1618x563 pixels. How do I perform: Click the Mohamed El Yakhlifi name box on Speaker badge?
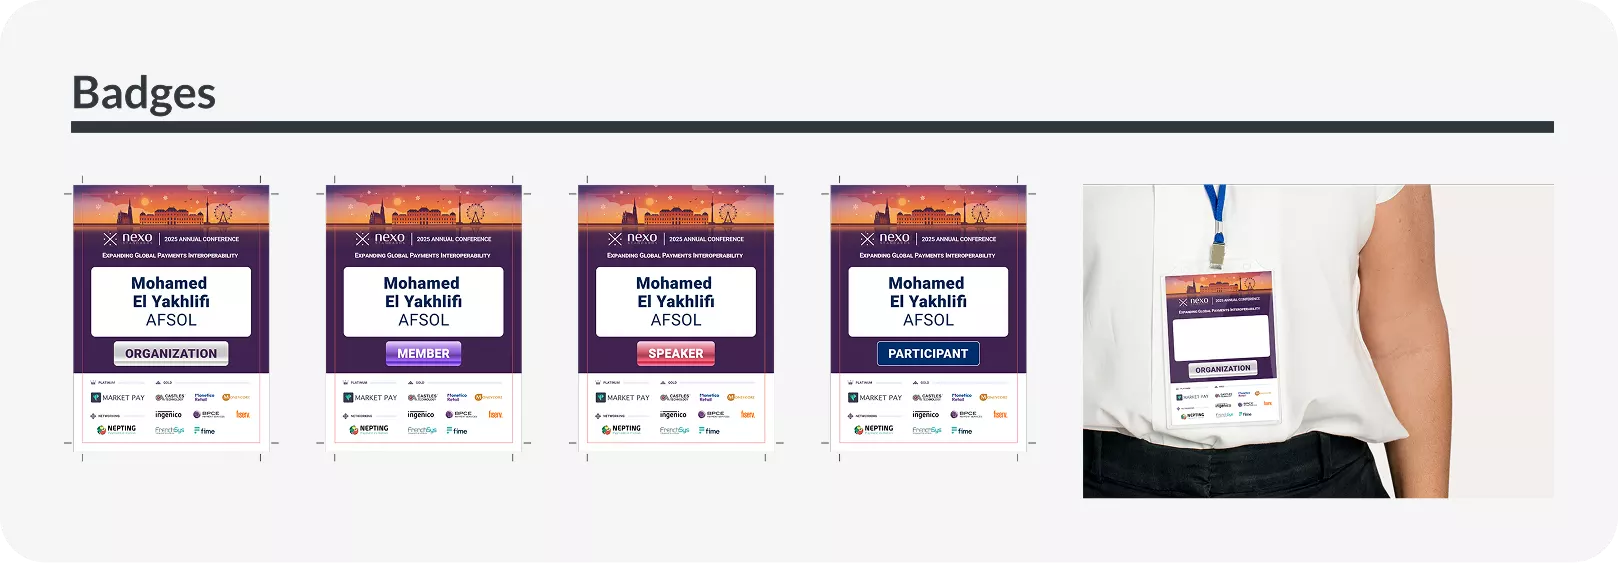pyautogui.click(x=676, y=301)
